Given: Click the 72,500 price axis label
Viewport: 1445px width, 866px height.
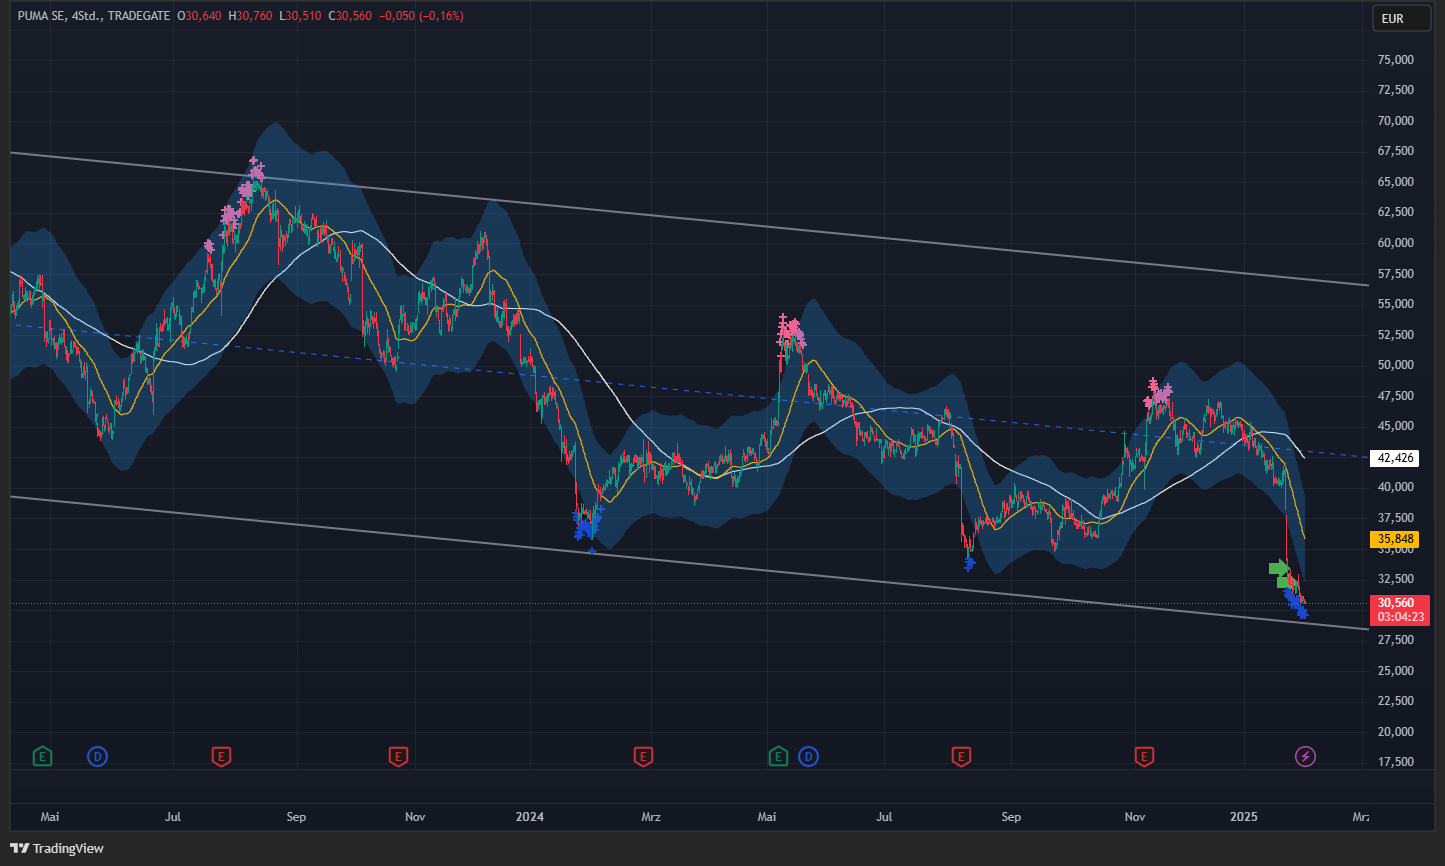Looking at the screenshot, I should (x=1395, y=90).
